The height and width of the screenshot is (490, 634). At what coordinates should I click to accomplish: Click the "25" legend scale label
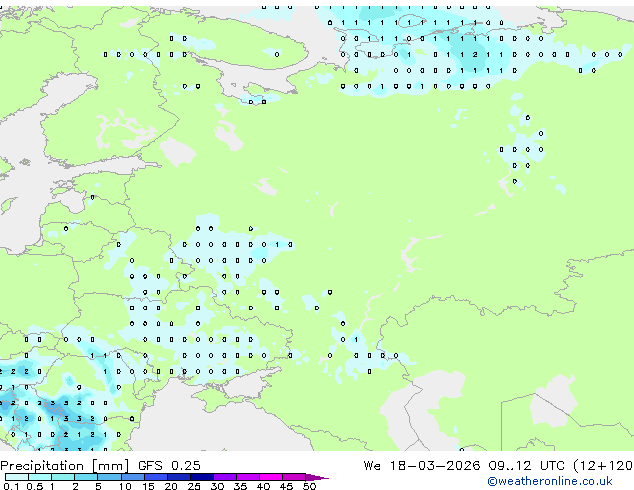(194, 486)
